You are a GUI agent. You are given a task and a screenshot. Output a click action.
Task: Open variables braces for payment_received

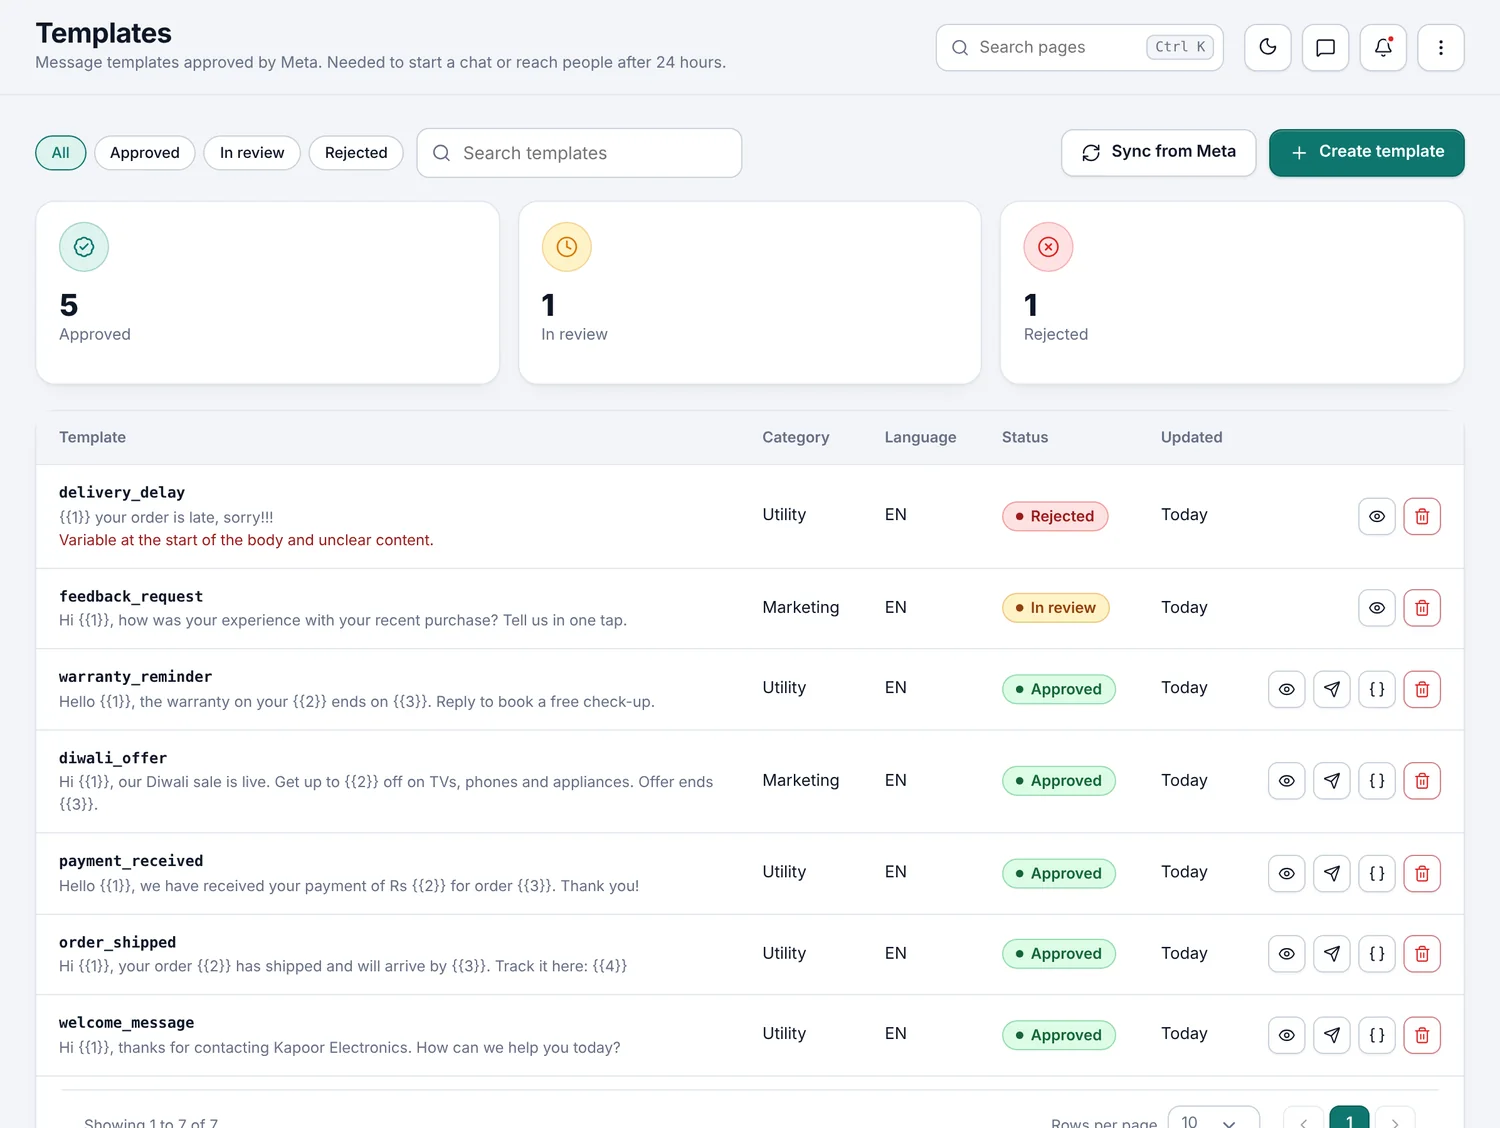tap(1377, 873)
